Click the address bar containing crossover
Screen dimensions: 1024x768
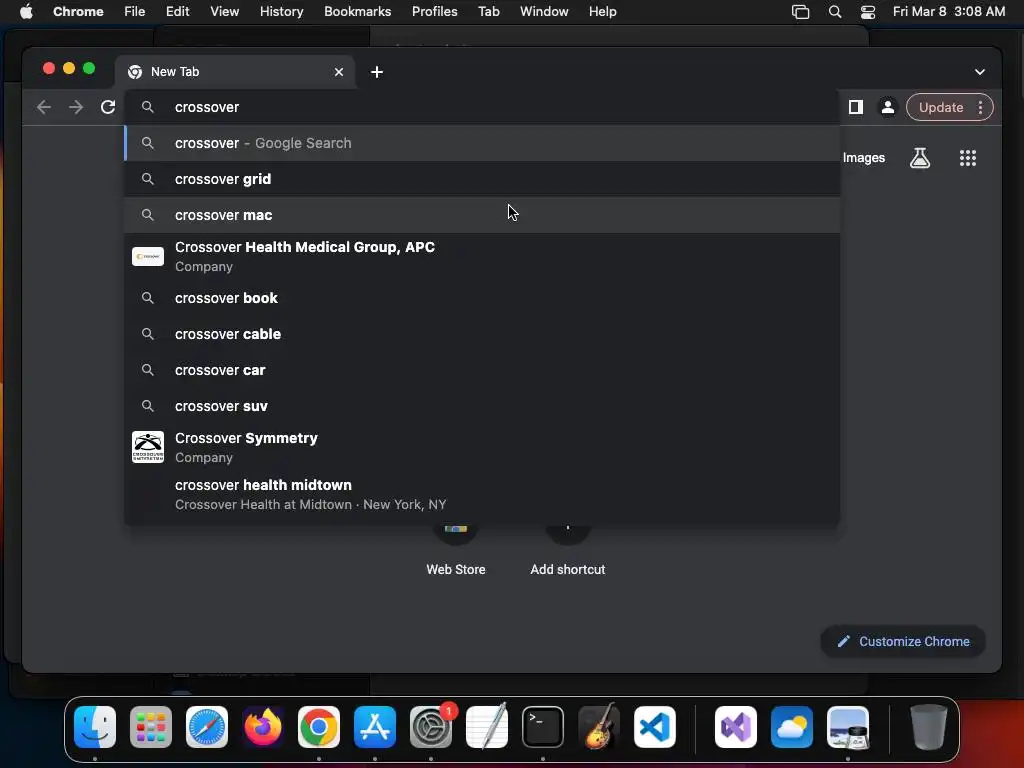481,107
